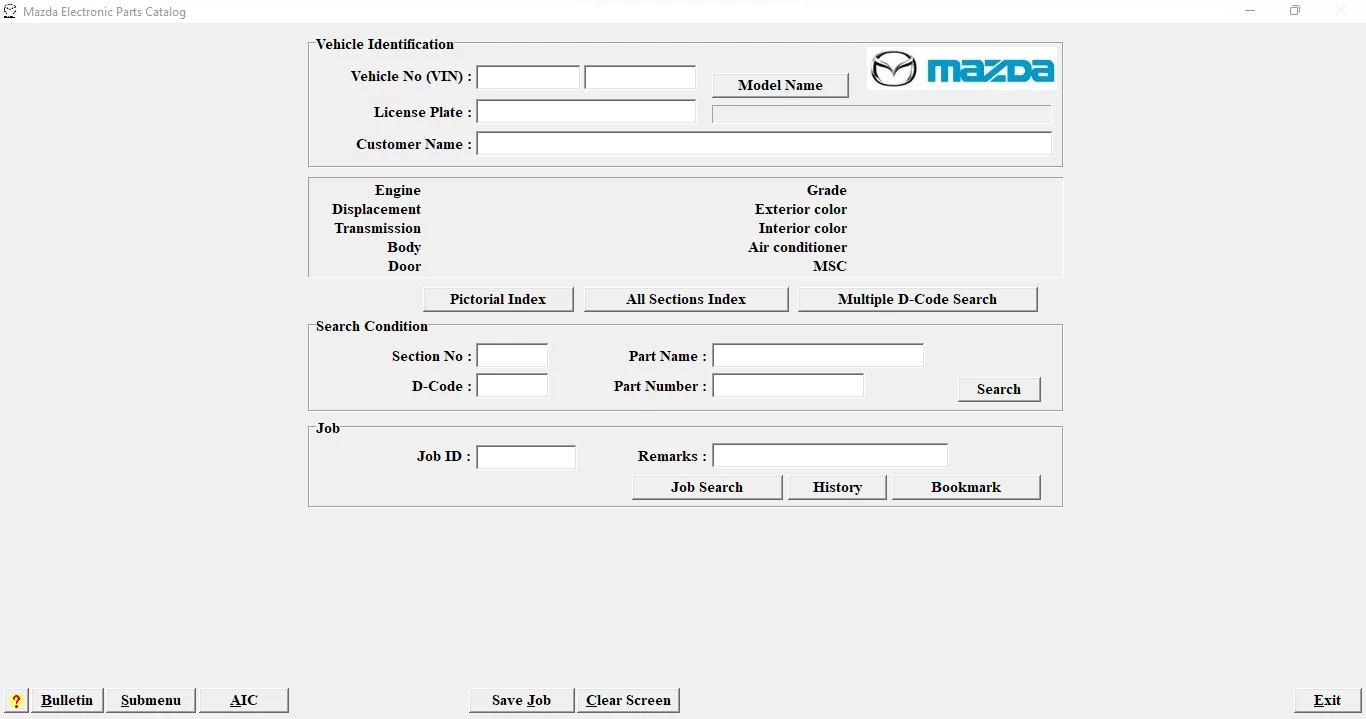Open Multiple D-Code Search

[917, 300]
